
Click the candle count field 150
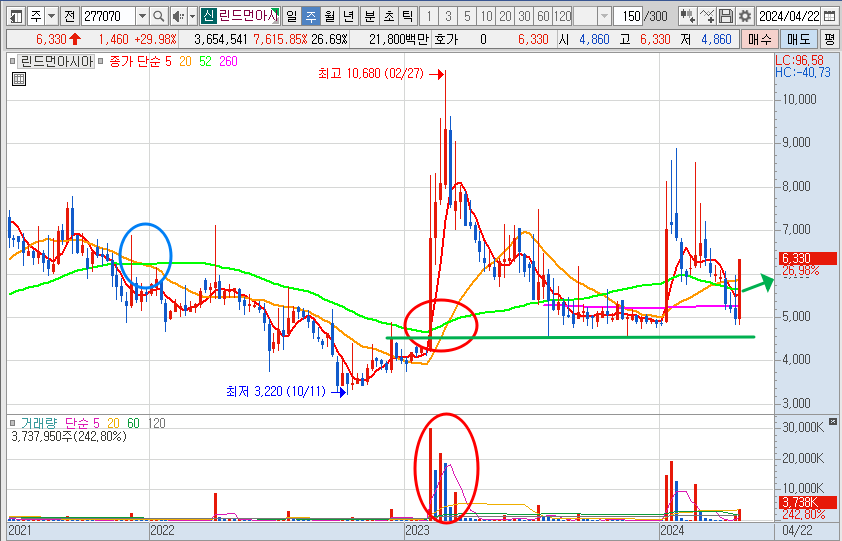click(629, 16)
